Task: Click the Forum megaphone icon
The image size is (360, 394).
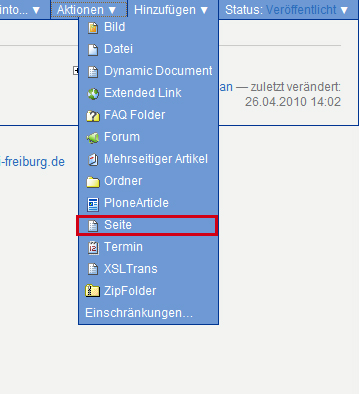Action: click(x=93, y=138)
